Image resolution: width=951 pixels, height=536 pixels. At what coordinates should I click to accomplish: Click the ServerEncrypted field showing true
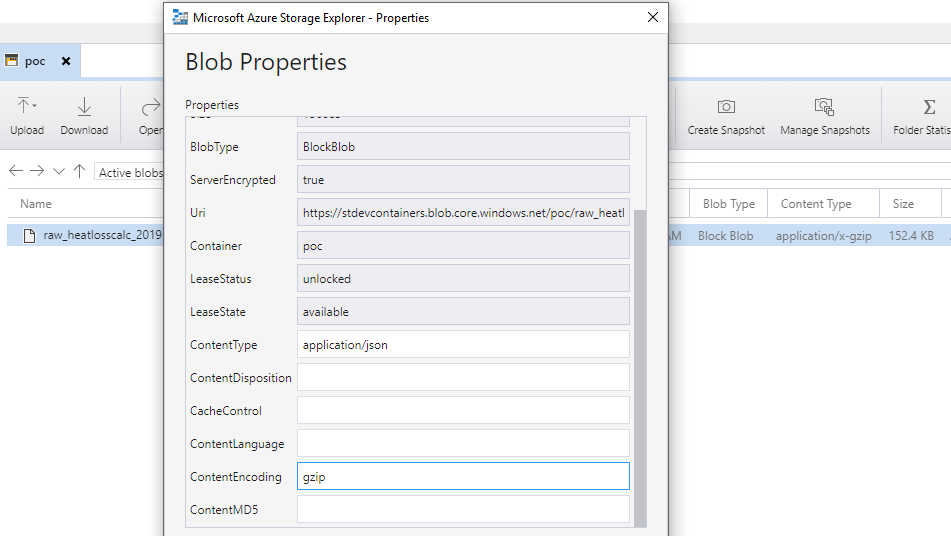coord(463,179)
